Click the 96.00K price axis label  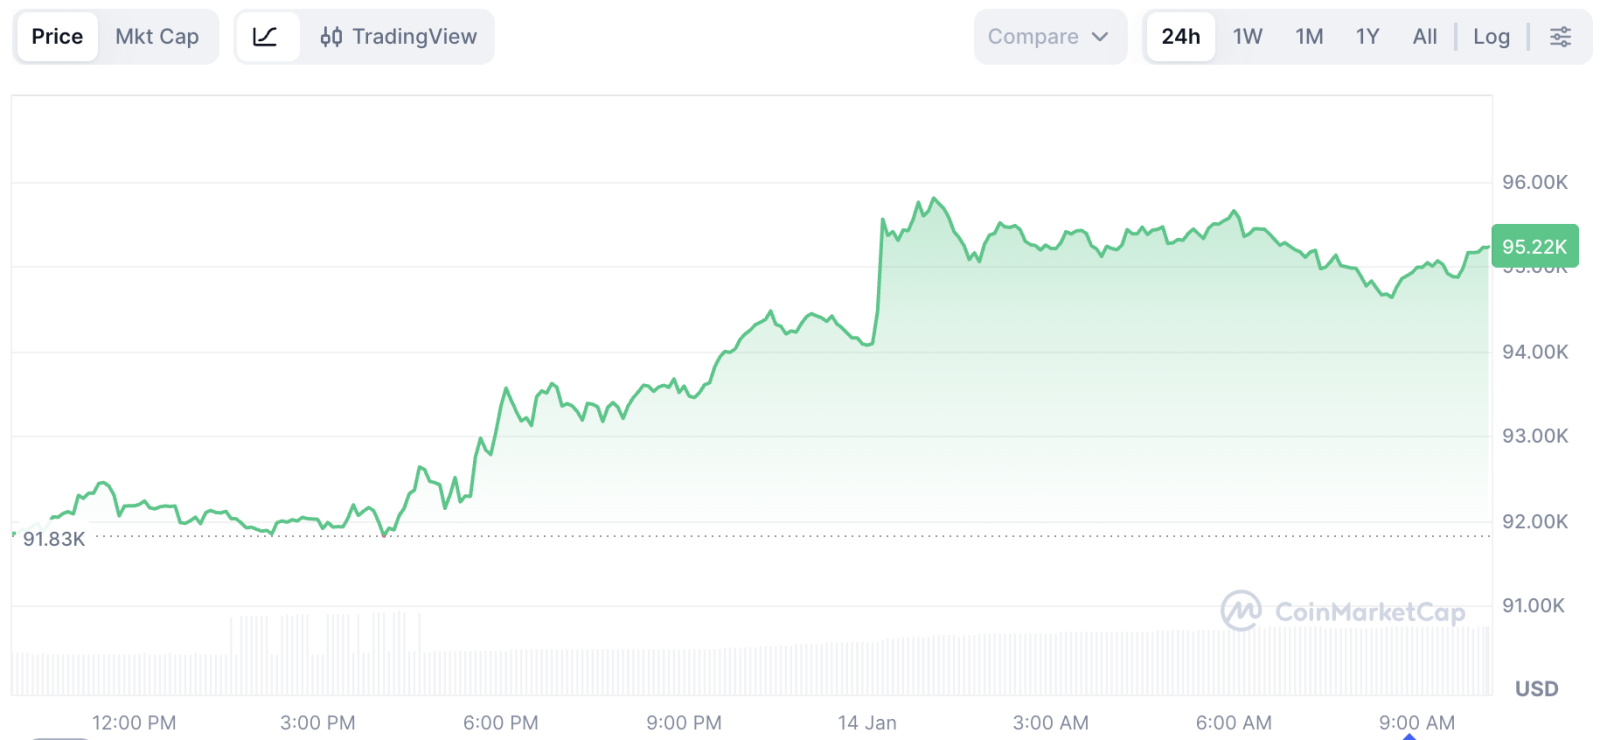point(1534,182)
